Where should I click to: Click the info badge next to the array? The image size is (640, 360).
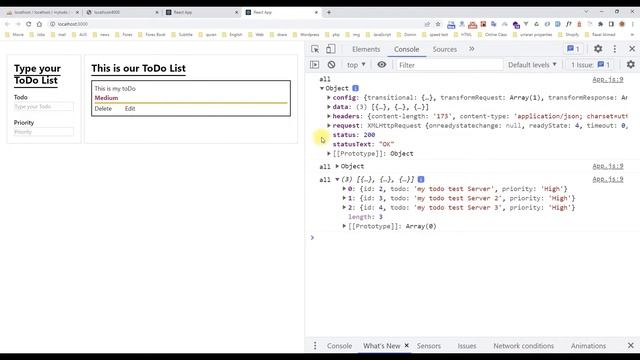click(x=421, y=179)
